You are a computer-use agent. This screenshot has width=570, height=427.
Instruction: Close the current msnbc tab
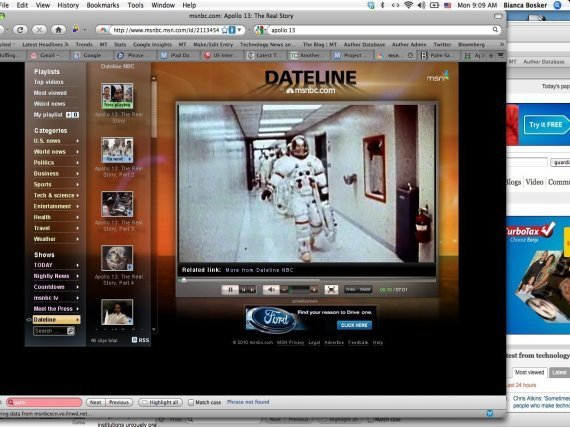410,55
